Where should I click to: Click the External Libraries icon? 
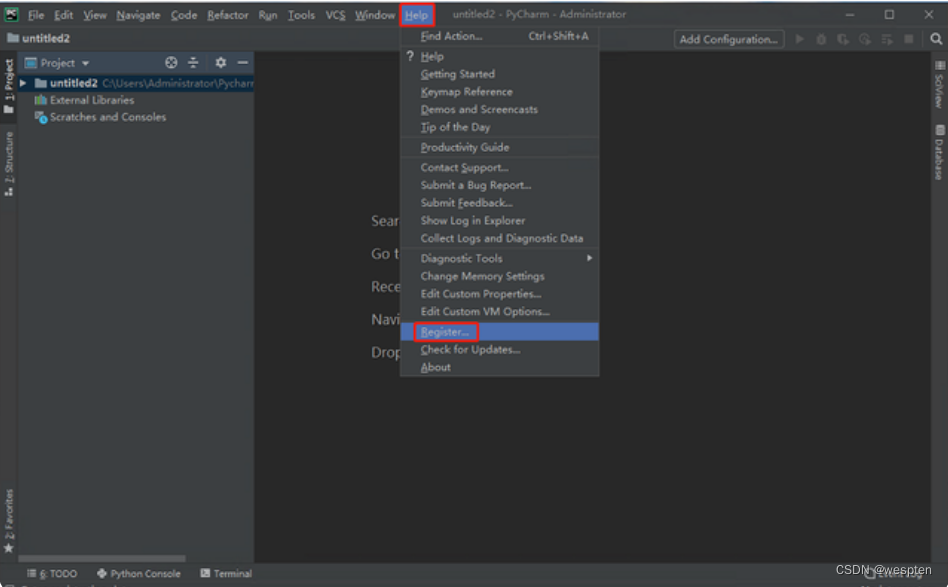click(x=41, y=100)
